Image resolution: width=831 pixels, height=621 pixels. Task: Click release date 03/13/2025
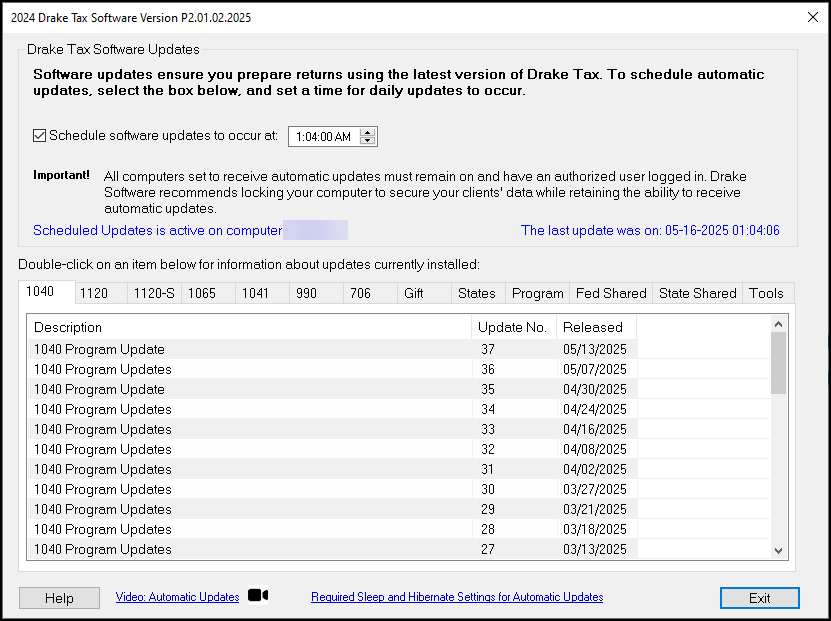[595, 549]
